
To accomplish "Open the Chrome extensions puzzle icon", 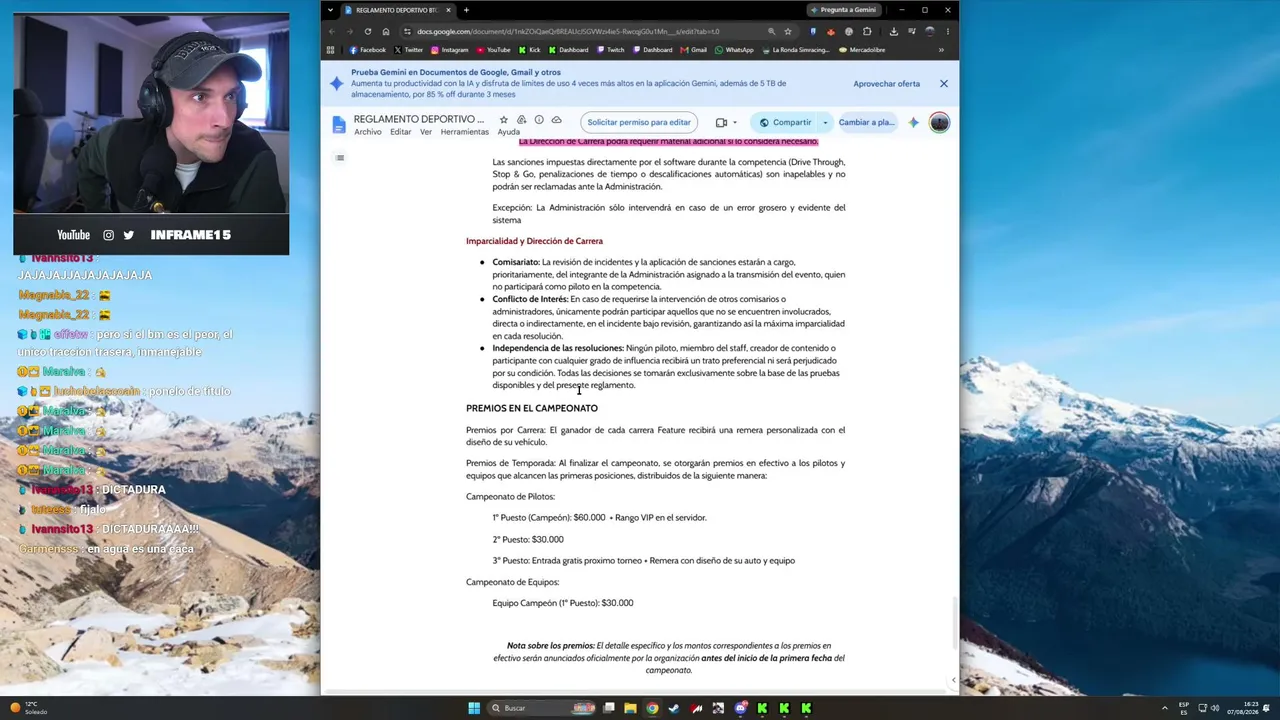I will (867, 31).
